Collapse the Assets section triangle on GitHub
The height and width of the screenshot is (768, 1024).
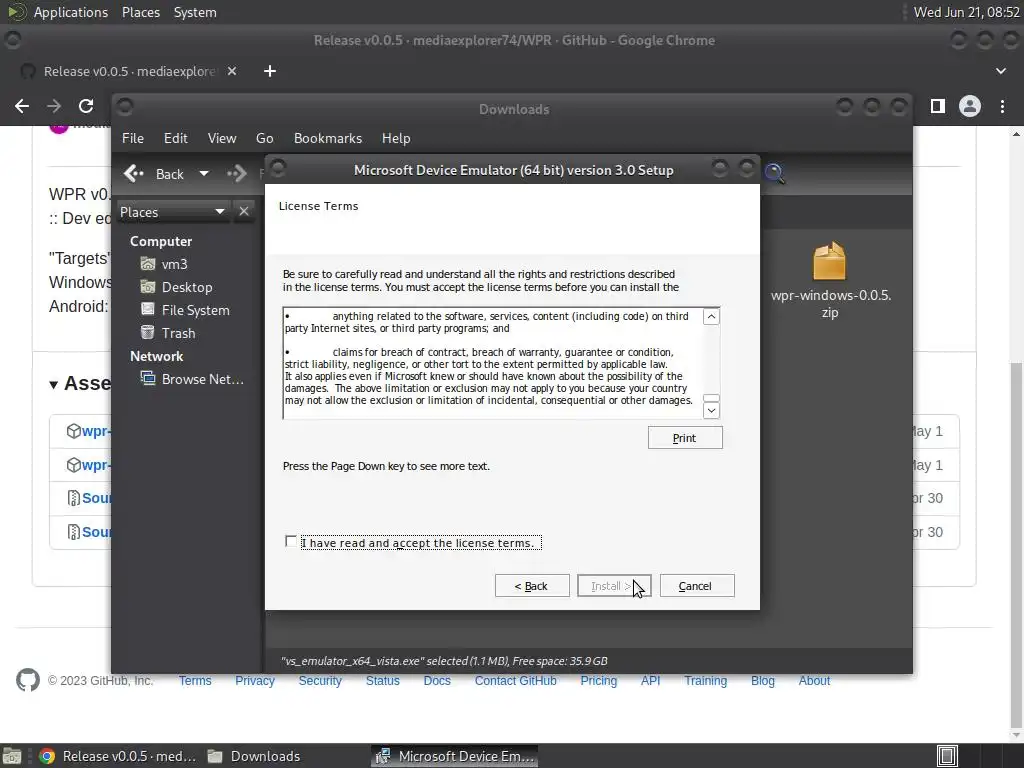54,385
